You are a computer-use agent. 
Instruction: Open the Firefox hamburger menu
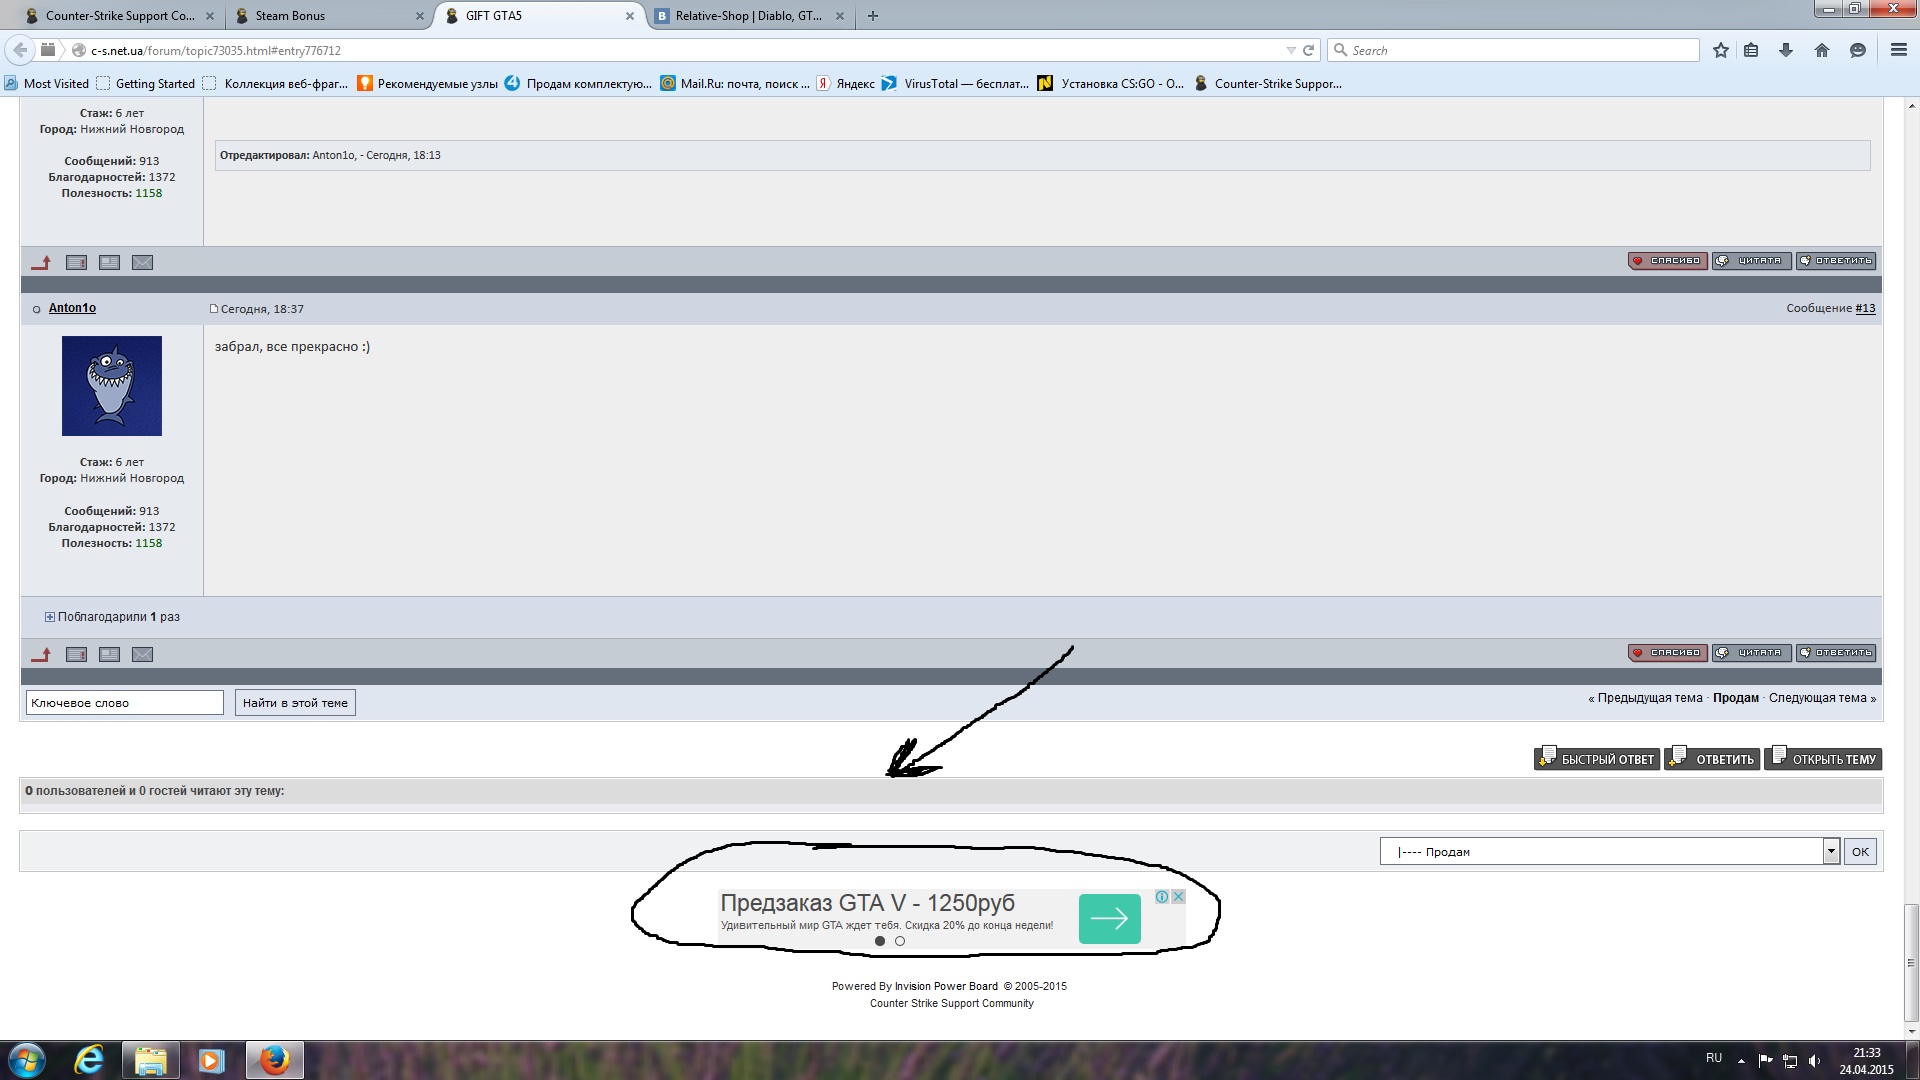1898,50
